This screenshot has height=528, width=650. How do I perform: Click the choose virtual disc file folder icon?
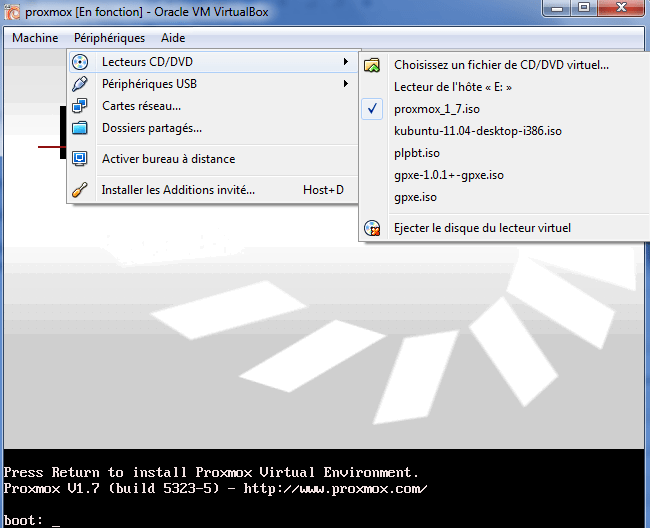click(x=372, y=65)
